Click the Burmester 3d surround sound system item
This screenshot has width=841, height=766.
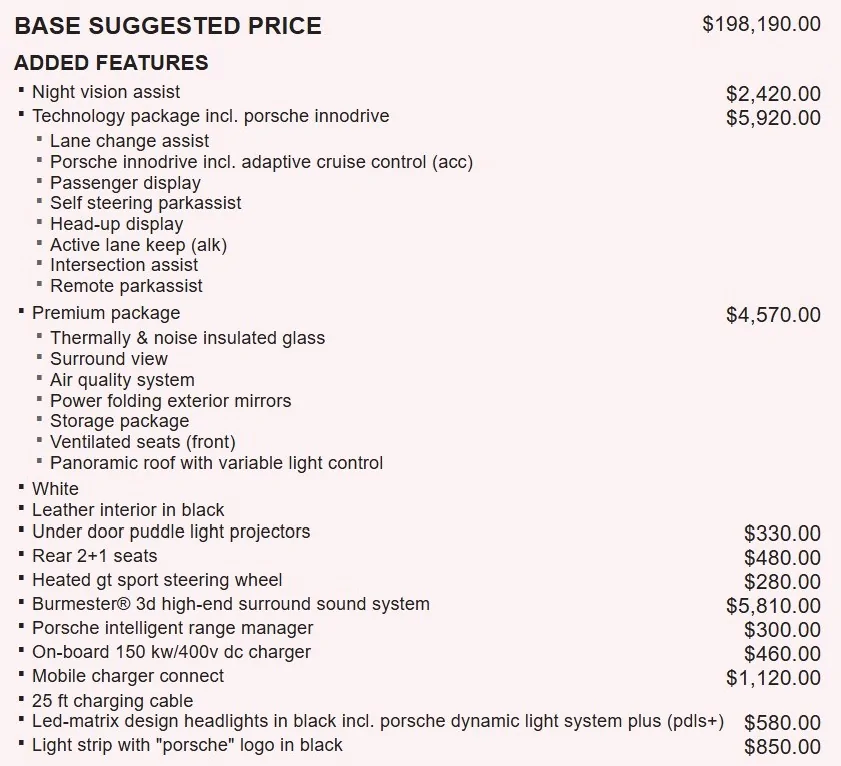(x=231, y=604)
